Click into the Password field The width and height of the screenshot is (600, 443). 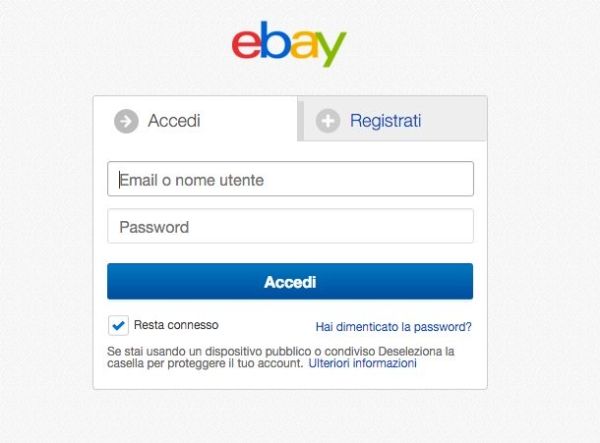[290, 226]
